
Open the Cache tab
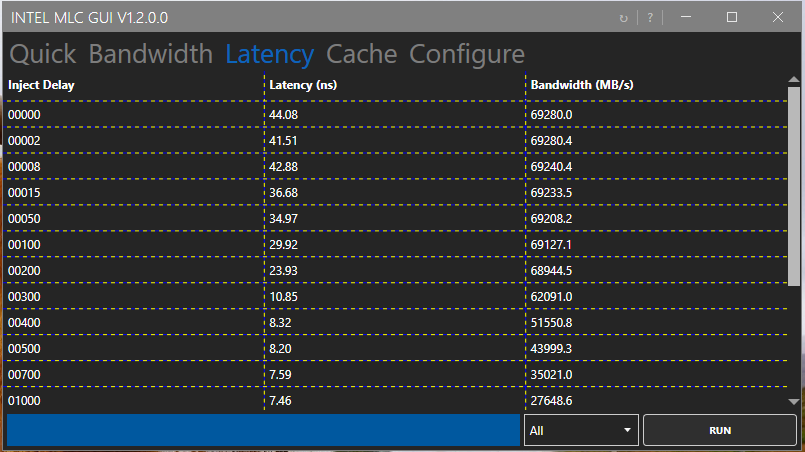361,54
